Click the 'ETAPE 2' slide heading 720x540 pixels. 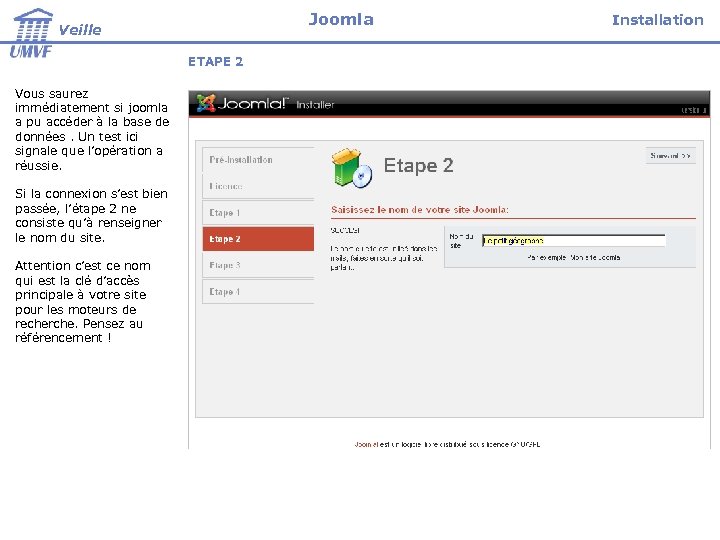pyautogui.click(x=215, y=62)
